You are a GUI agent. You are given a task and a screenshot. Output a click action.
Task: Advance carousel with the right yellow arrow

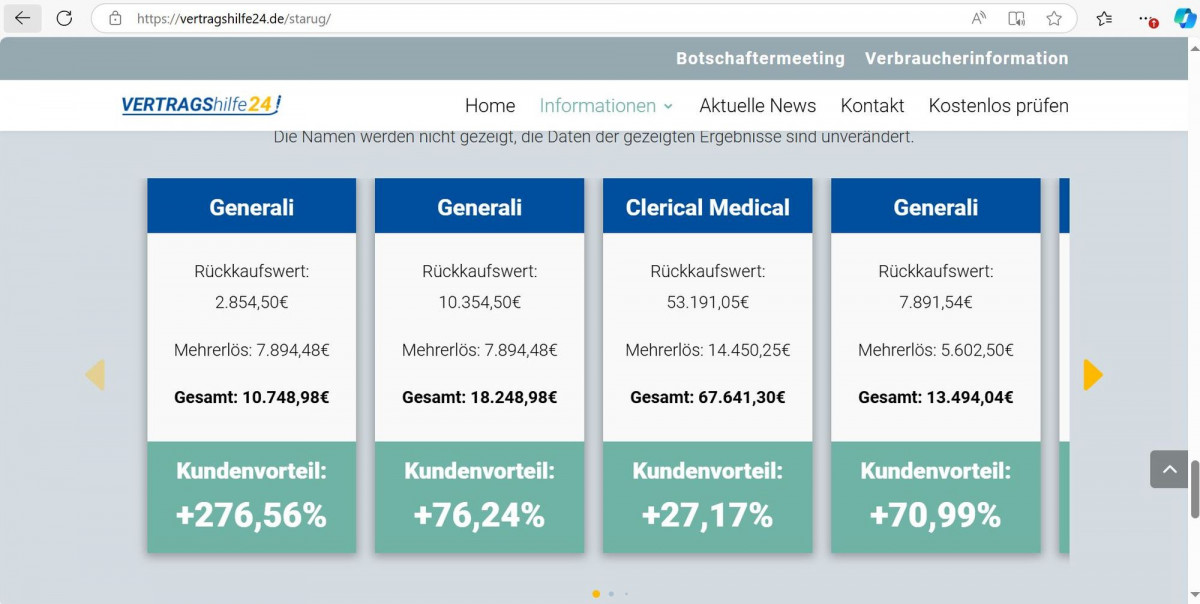point(1093,375)
